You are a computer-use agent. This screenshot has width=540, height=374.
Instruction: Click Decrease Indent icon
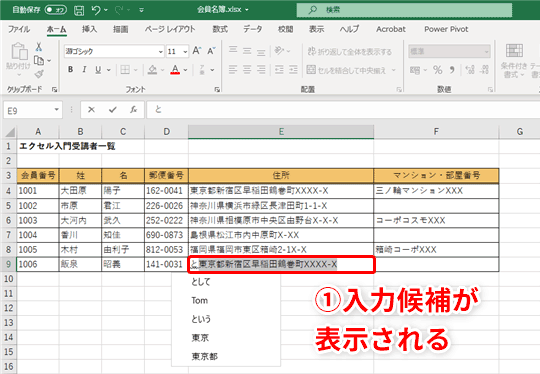click(x=279, y=70)
